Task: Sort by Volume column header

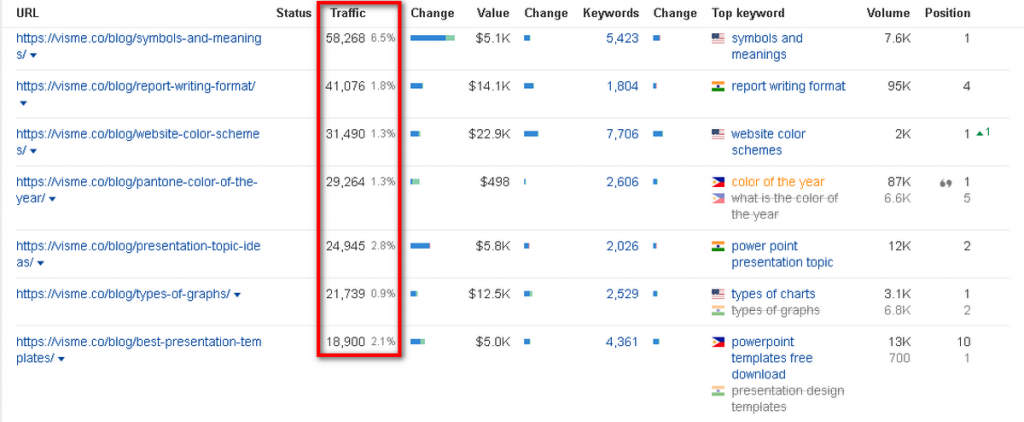Action: point(887,13)
